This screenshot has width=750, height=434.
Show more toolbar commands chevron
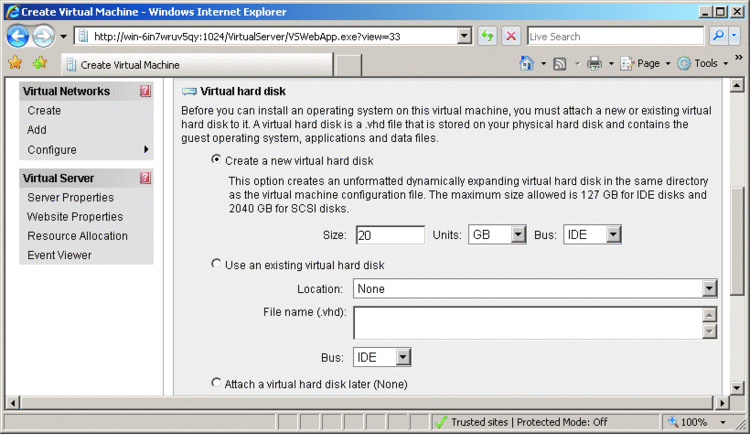pos(739,57)
